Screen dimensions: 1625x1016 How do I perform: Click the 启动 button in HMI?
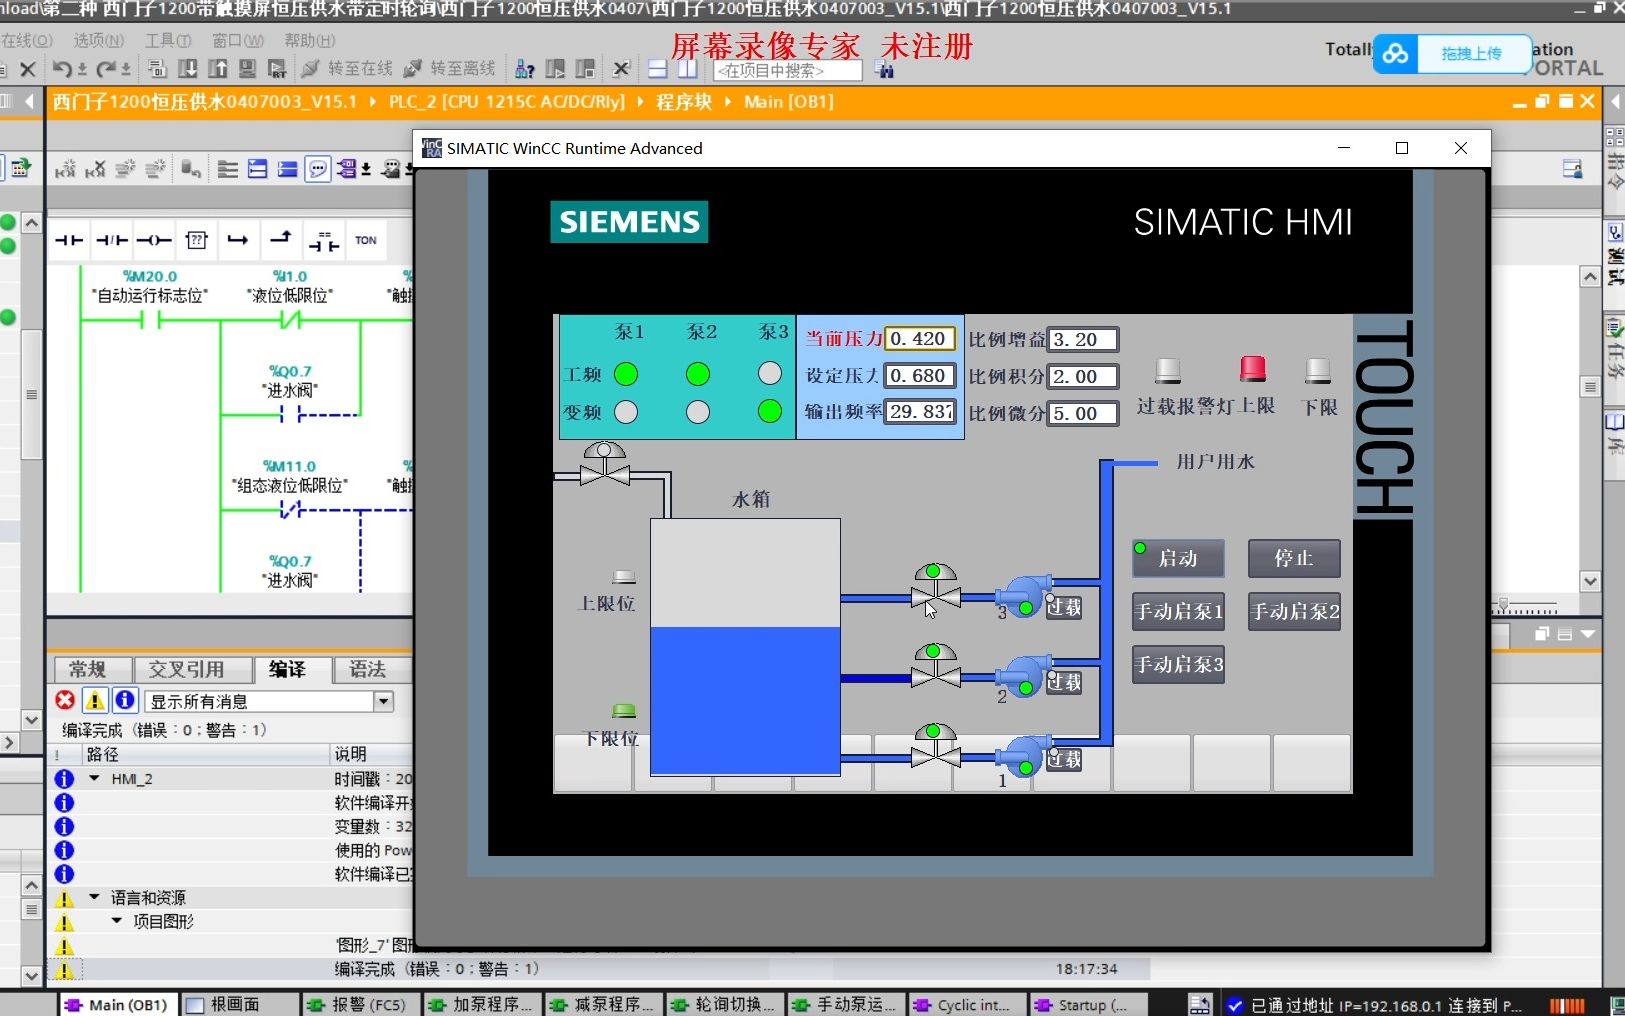coord(1178,558)
